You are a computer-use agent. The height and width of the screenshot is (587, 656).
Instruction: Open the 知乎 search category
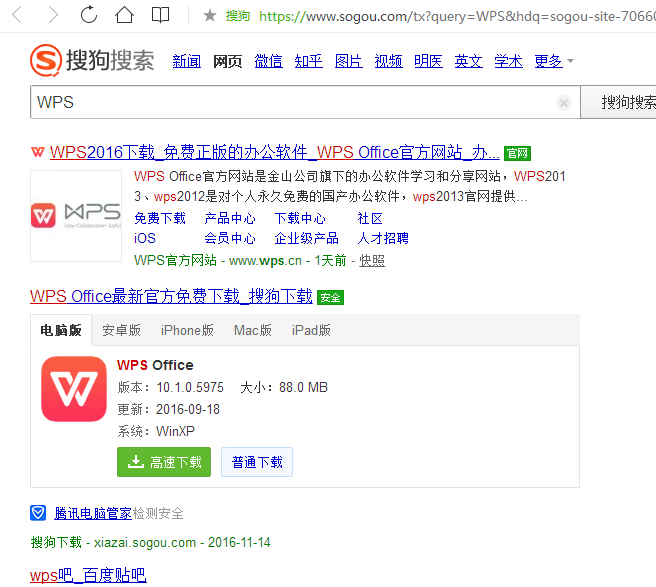[x=308, y=61]
